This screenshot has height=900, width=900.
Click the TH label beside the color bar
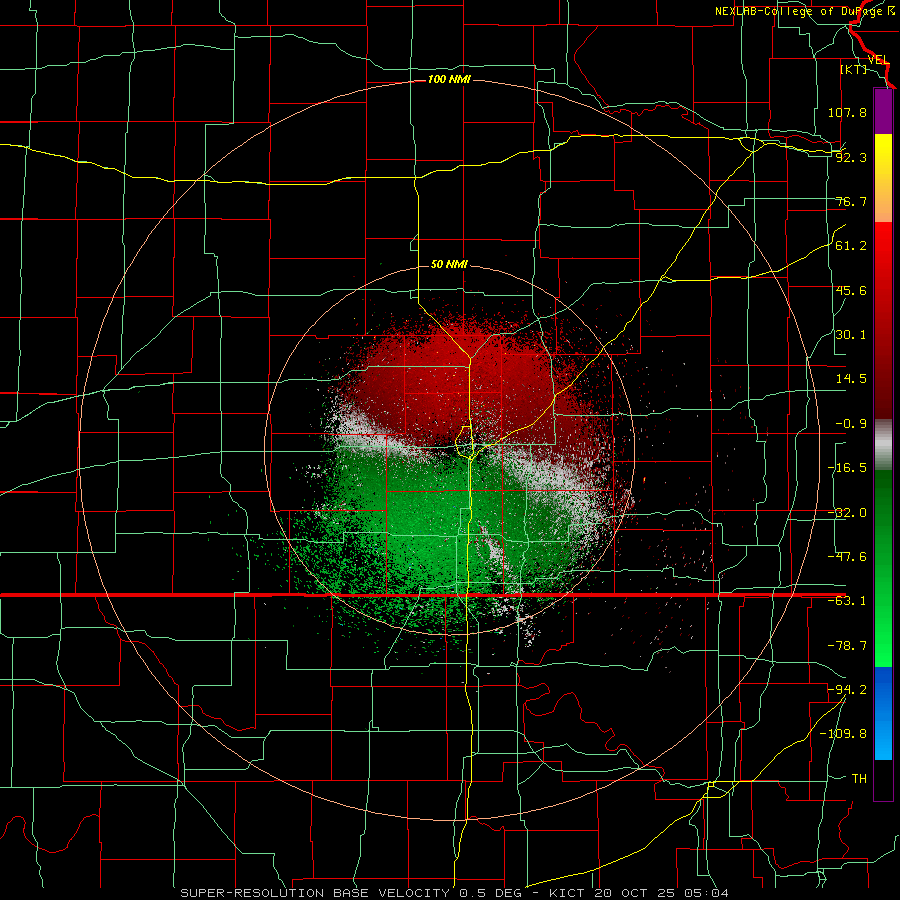859,779
